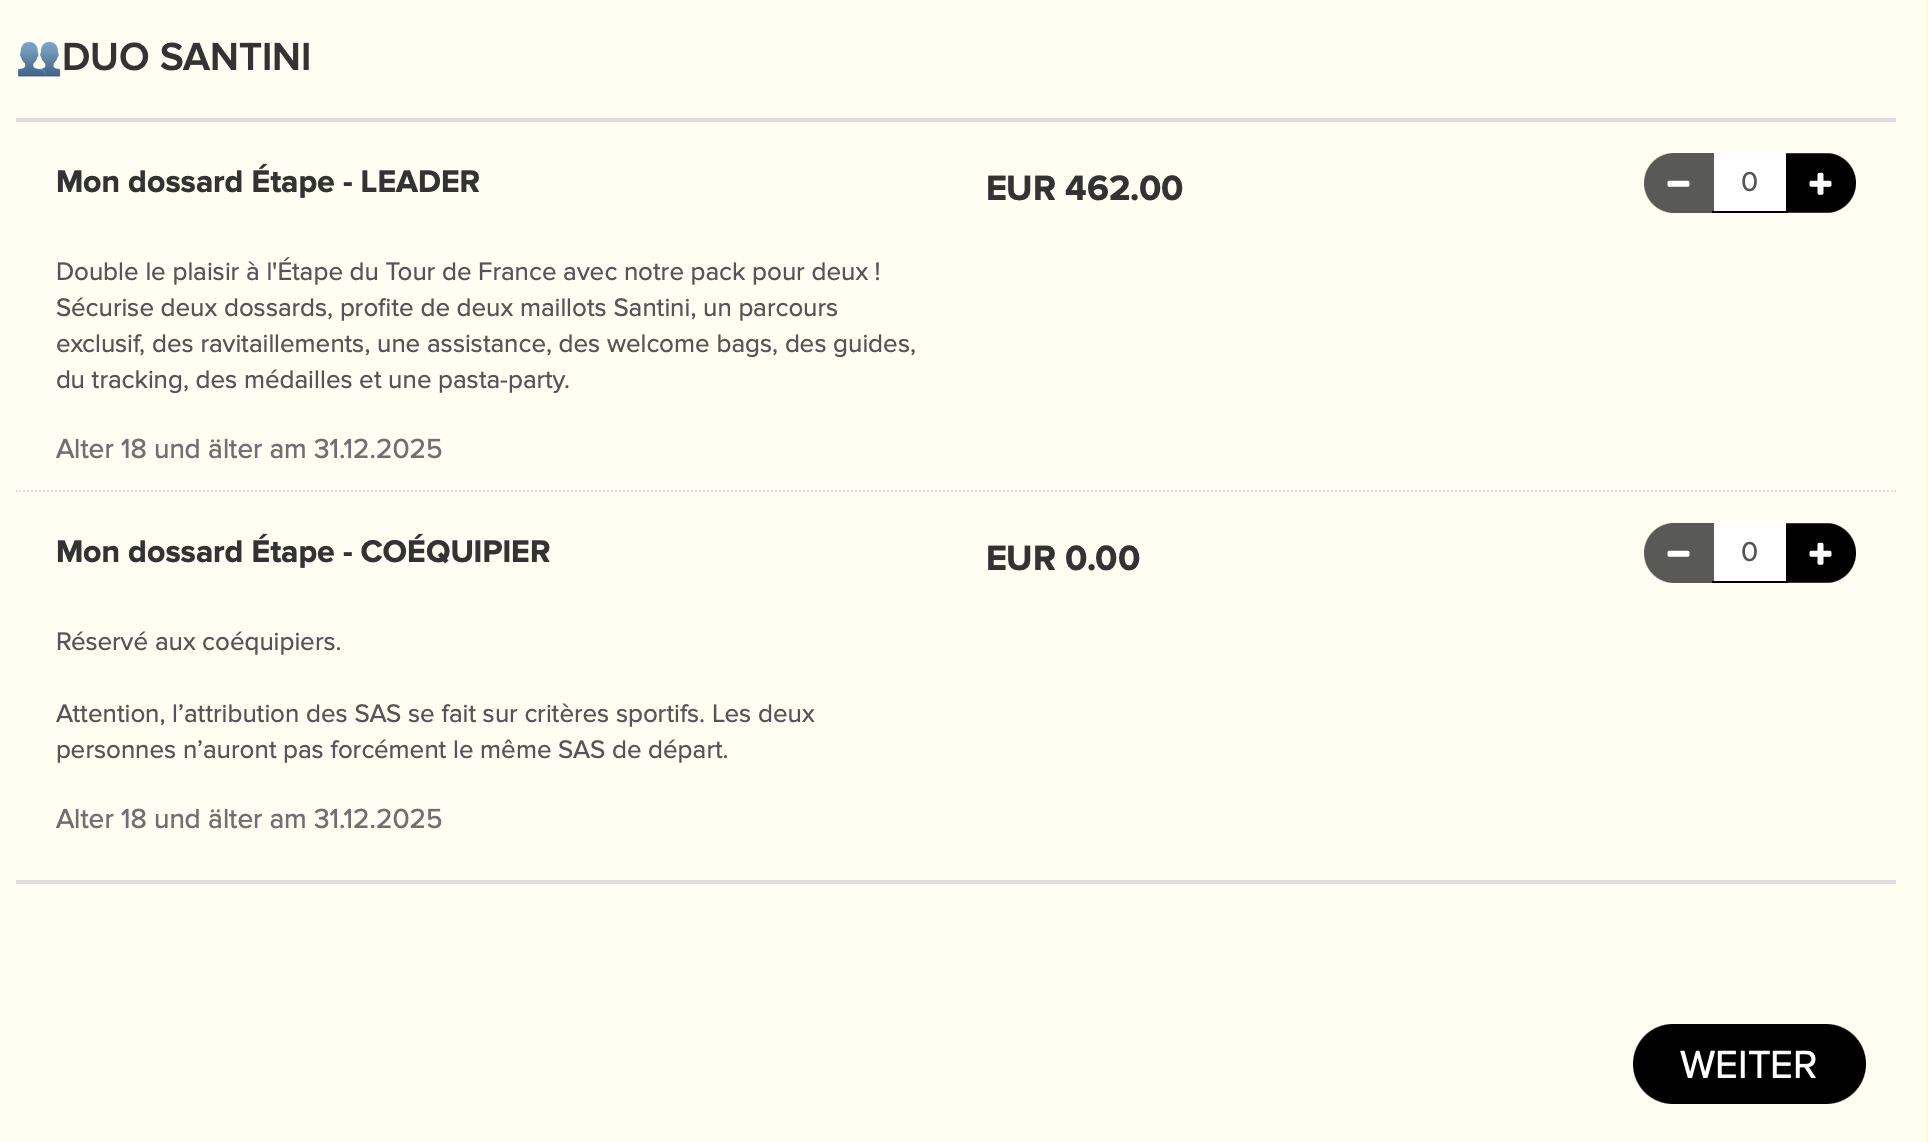The image size is (1928, 1142).
Task: Click the DUO SANTINI heading
Action: coord(186,58)
